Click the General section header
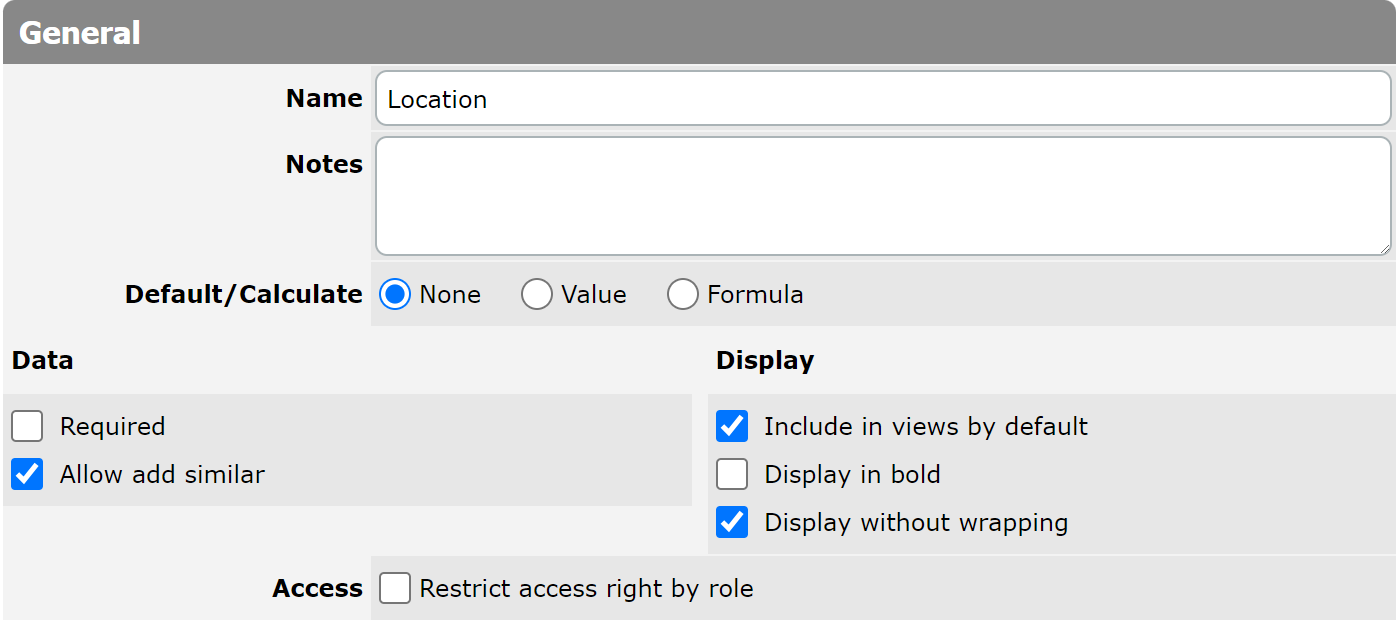This screenshot has width=1400, height=622. [700, 32]
